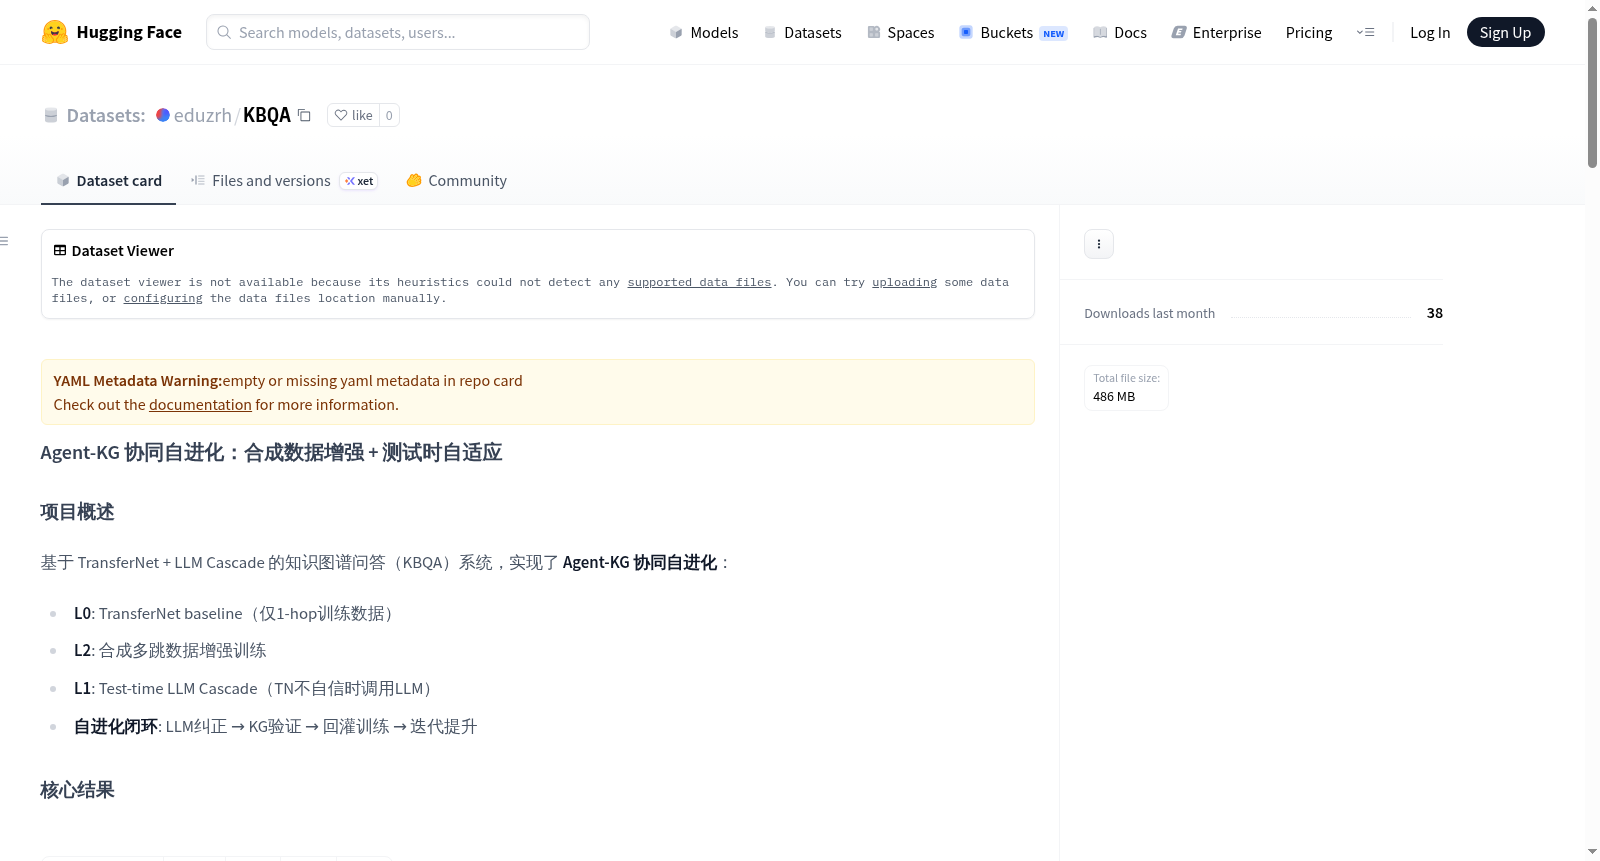
Task: Click the L1: Test-time LLM Cascade item
Action: pos(256,689)
